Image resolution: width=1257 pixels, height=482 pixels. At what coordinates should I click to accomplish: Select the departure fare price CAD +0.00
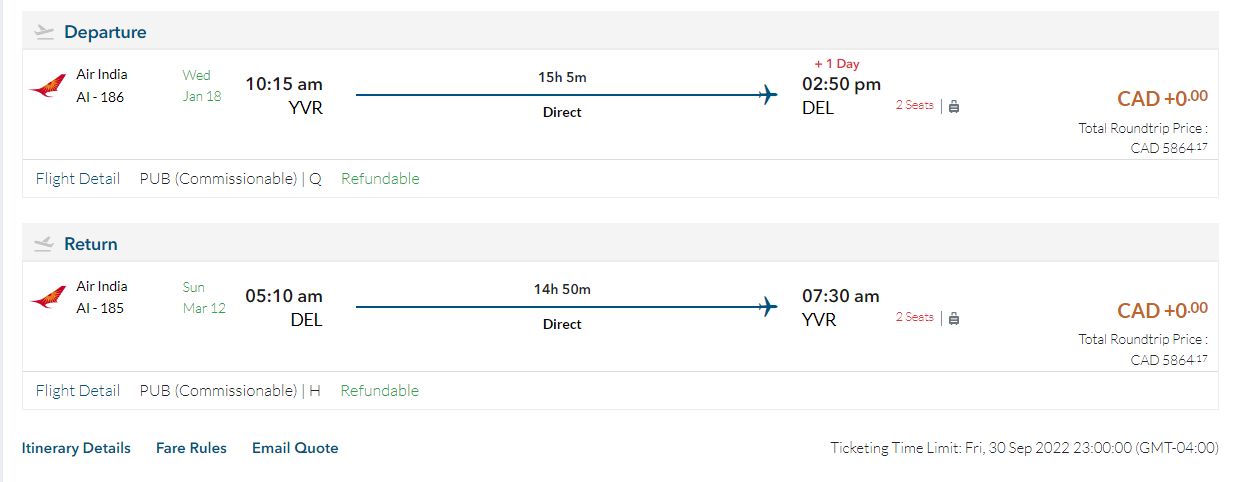click(1162, 98)
